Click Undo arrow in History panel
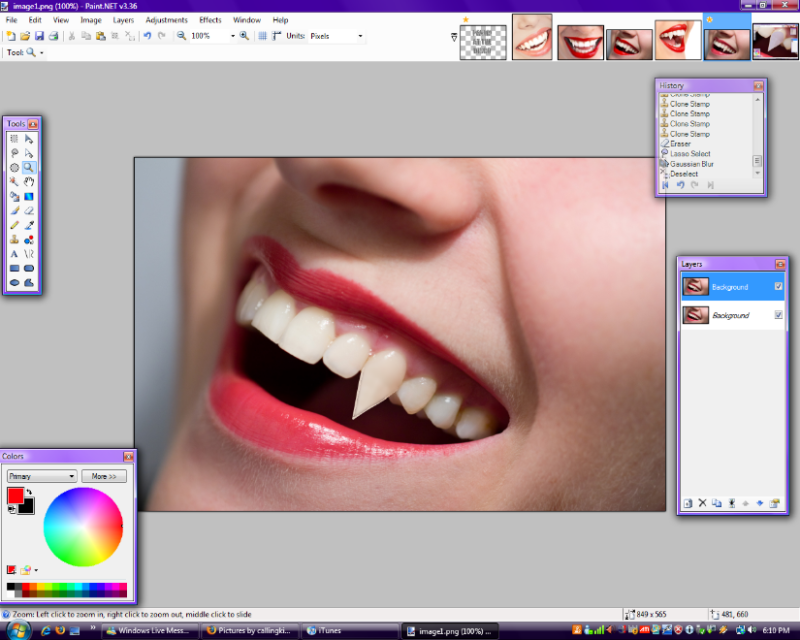800x640 pixels. click(680, 185)
